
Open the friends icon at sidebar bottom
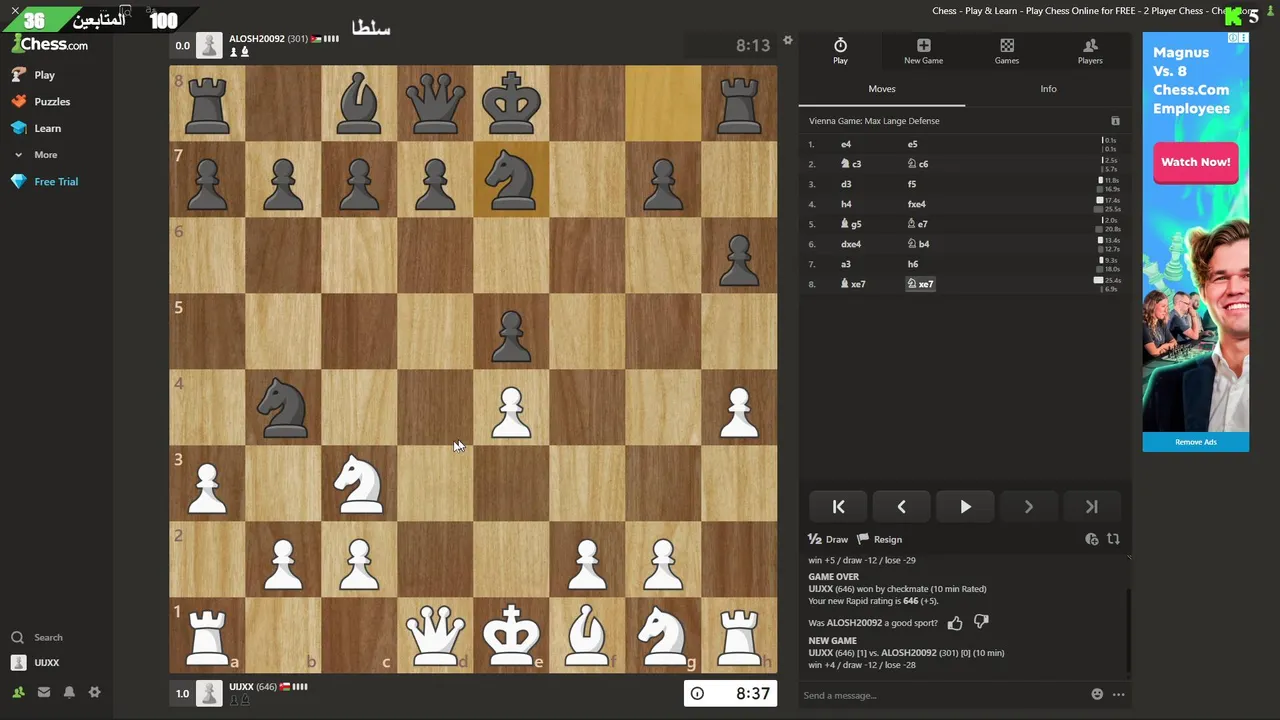(x=18, y=692)
